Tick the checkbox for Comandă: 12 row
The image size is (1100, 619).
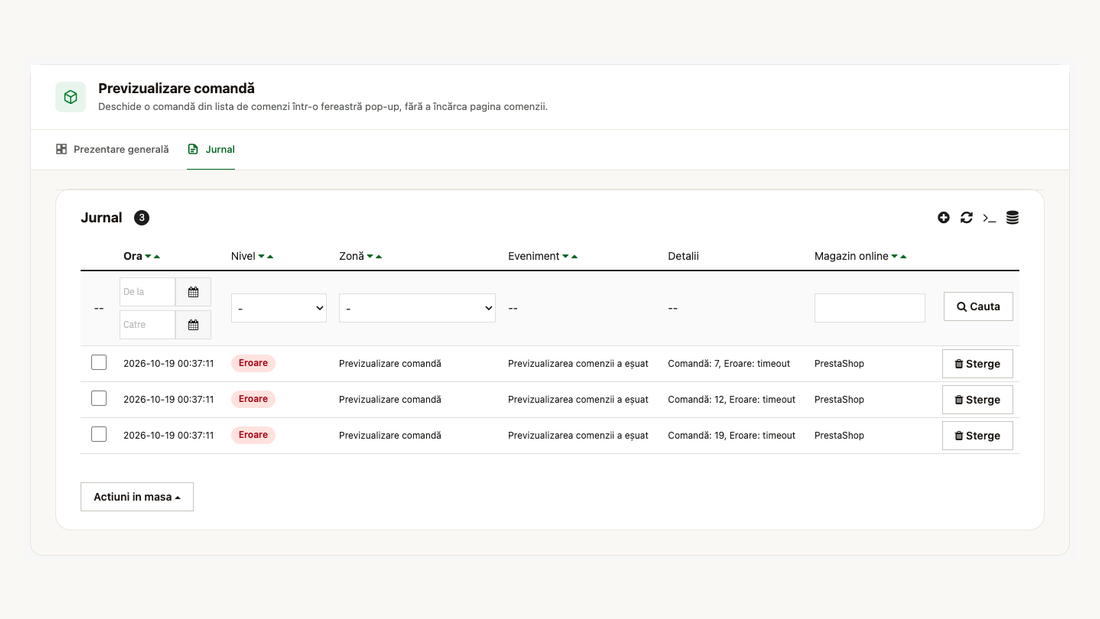click(x=99, y=399)
